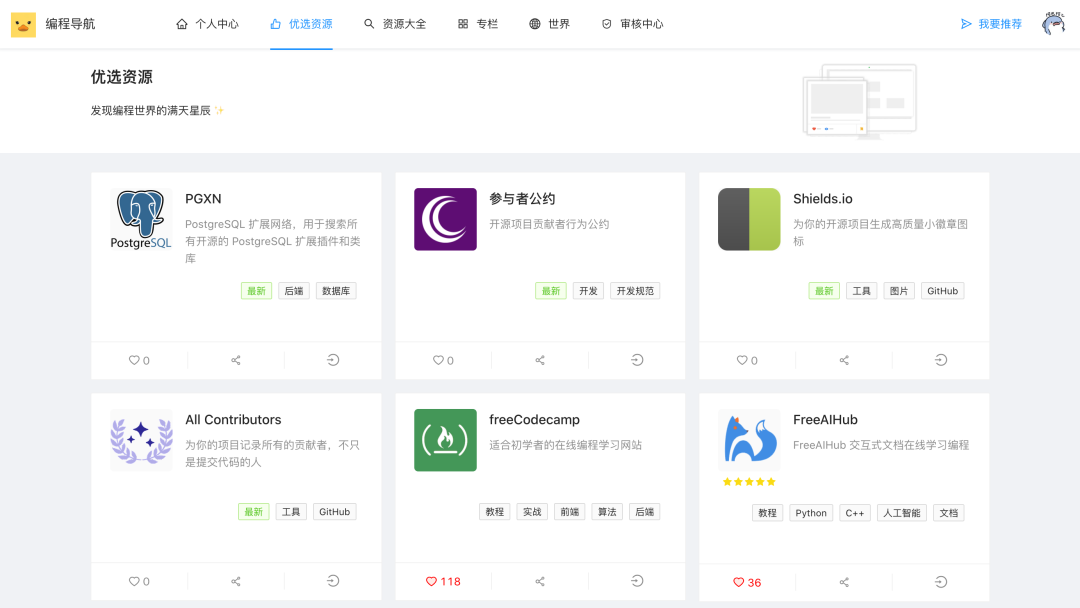Open PGXN resource via enter arrow icon
1080x608 pixels.
point(333,360)
